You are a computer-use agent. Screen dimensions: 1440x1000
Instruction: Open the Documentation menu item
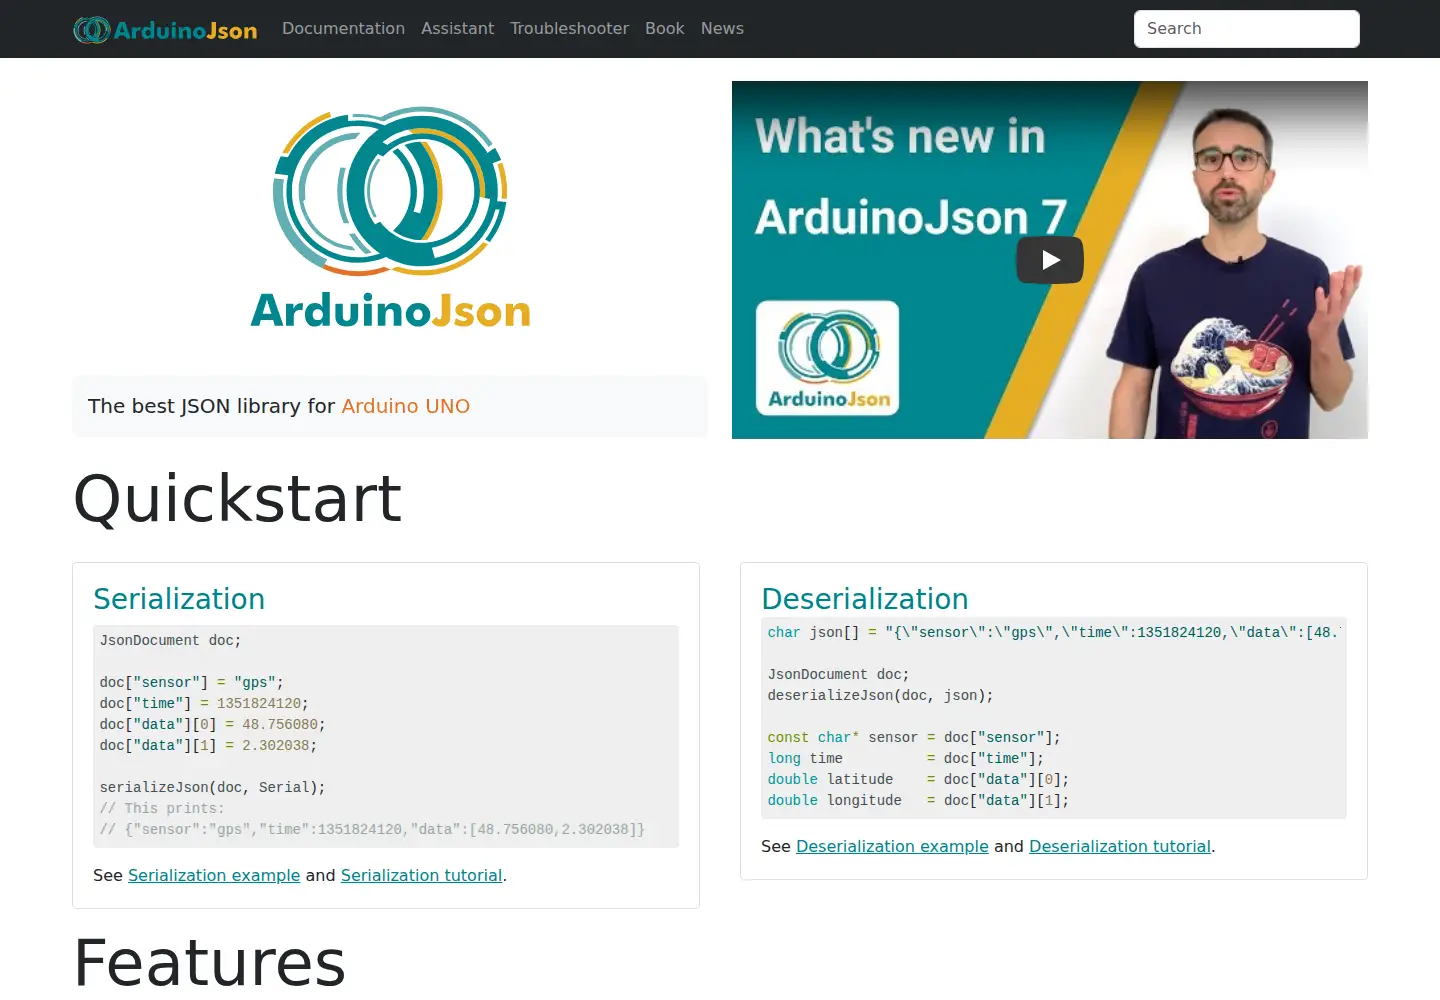pyautogui.click(x=343, y=29)
